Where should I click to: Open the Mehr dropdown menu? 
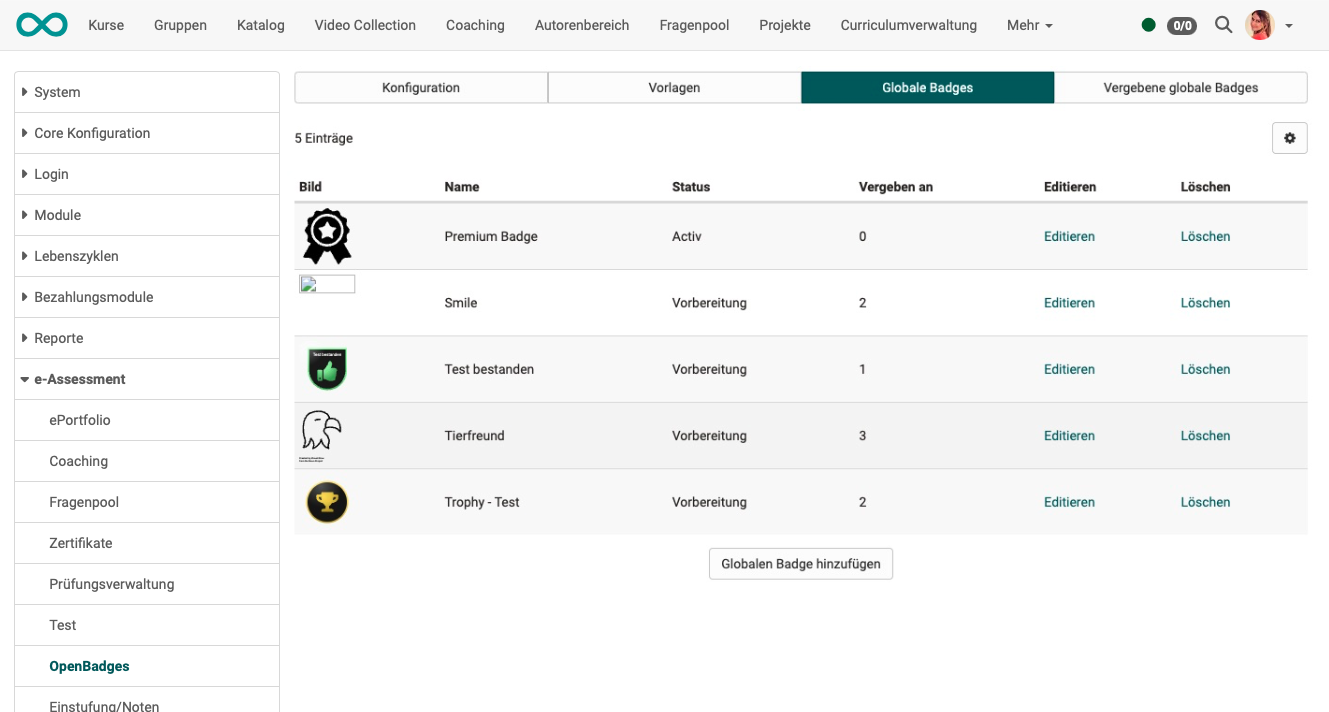[x=1029, y=24]
